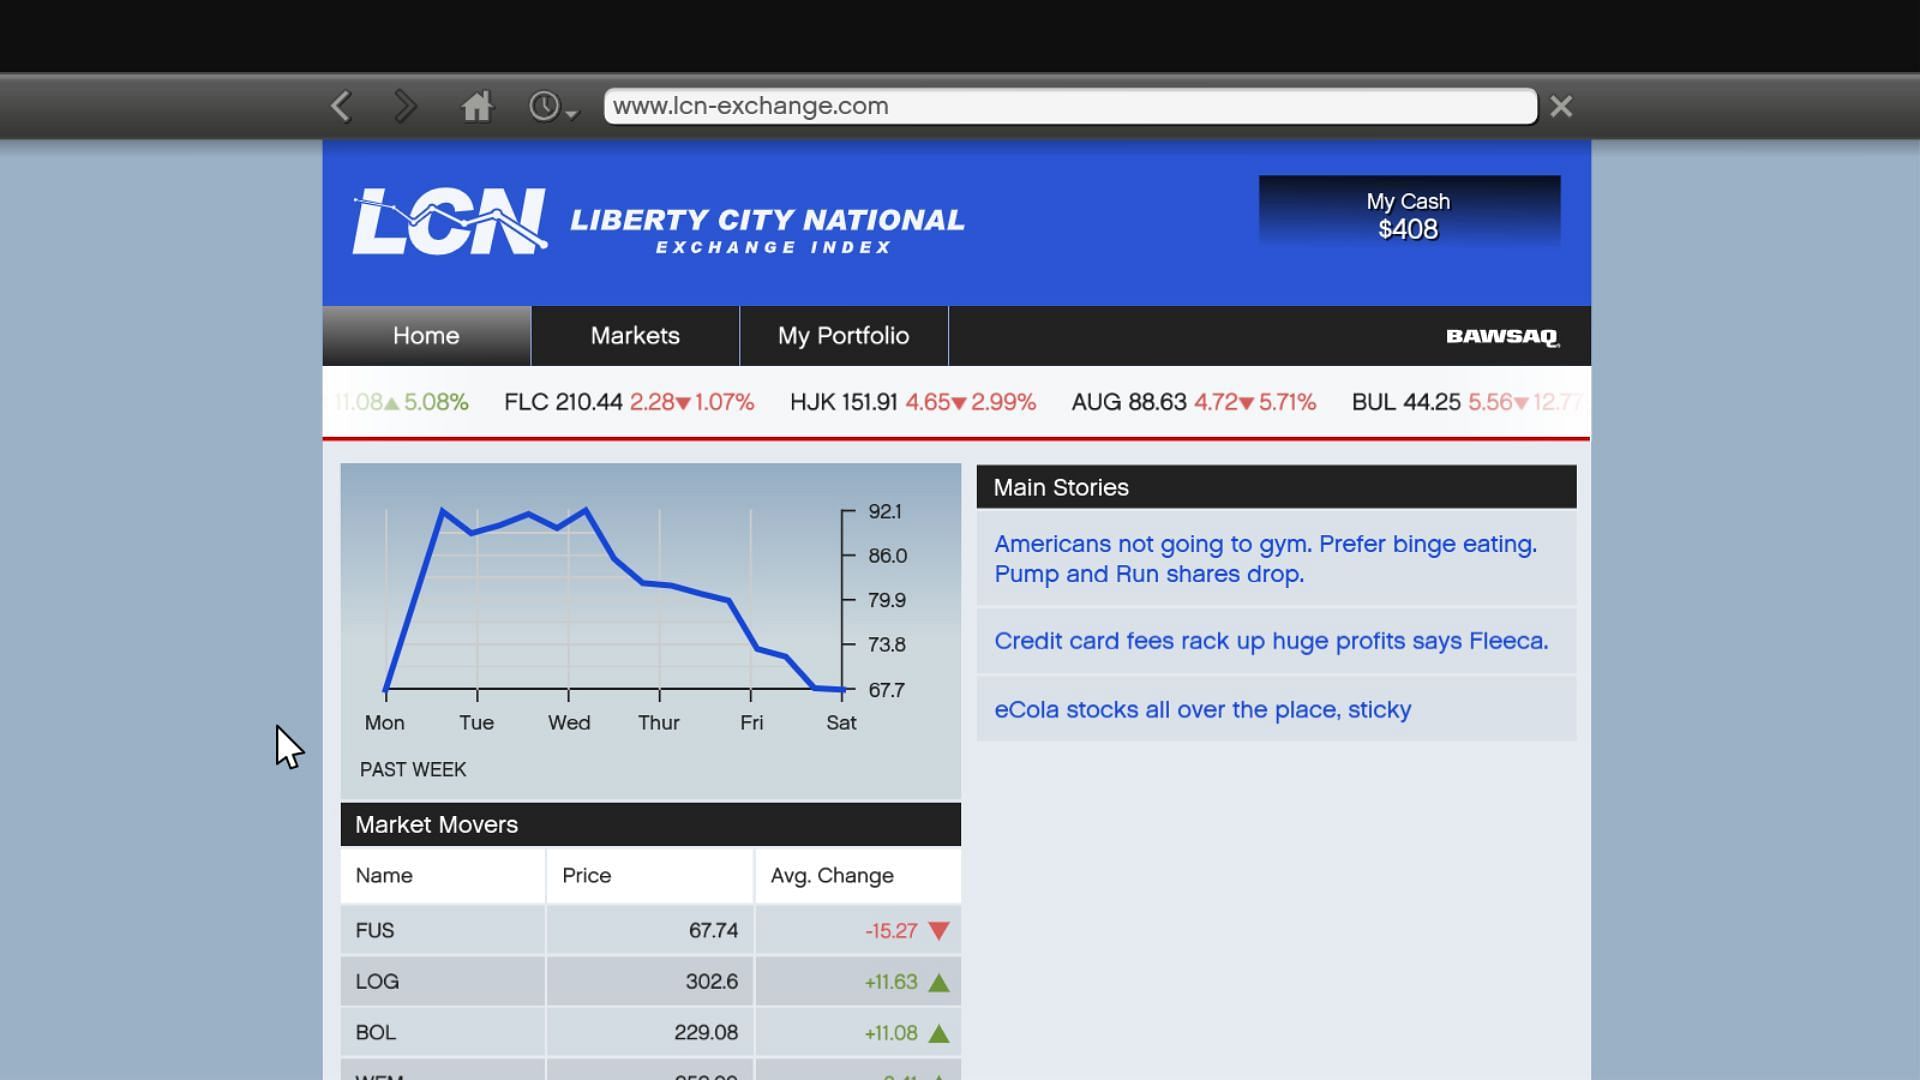1920x1080 pixels.
Task: Click the browser back arrow
Action: (341, 106)
